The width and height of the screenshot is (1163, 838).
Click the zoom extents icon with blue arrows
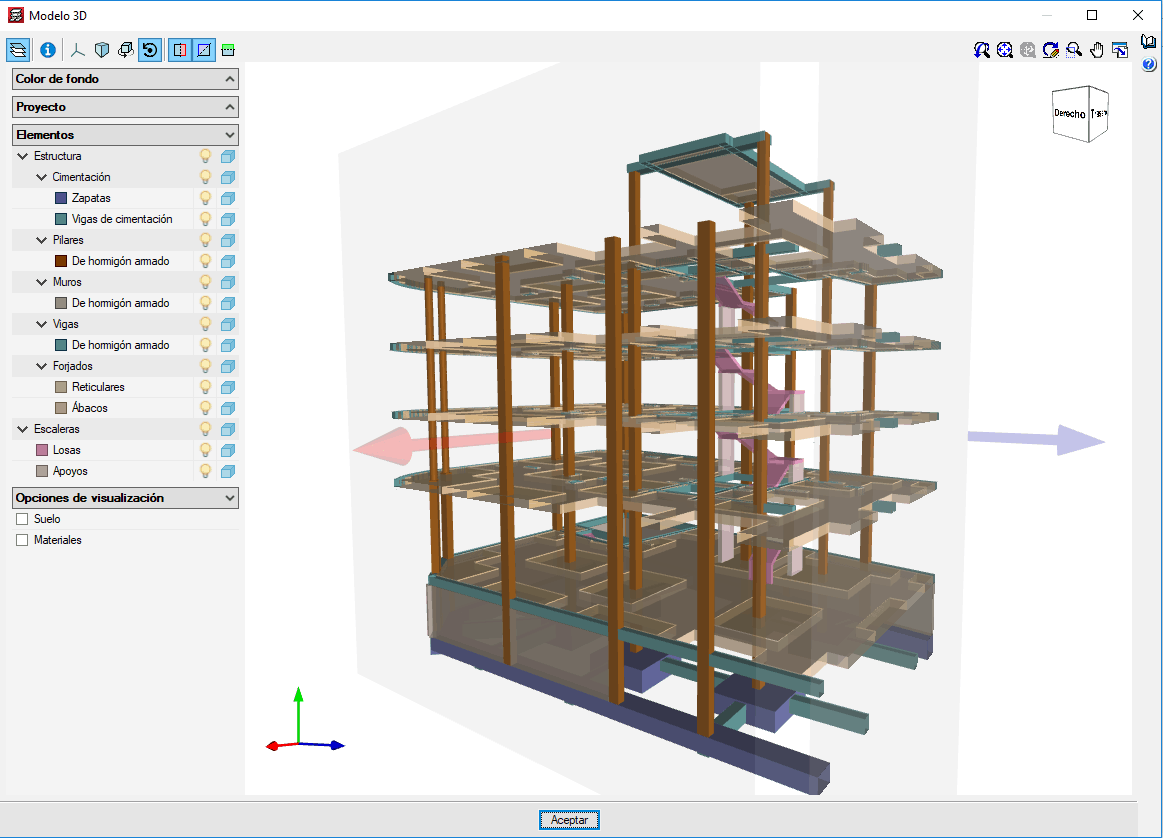tap(1004, 50)
